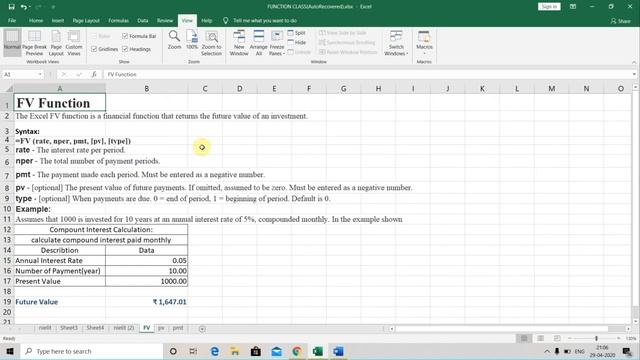Switch to the Insert tab
640x360 pixels.
click(x=58, y=20)
